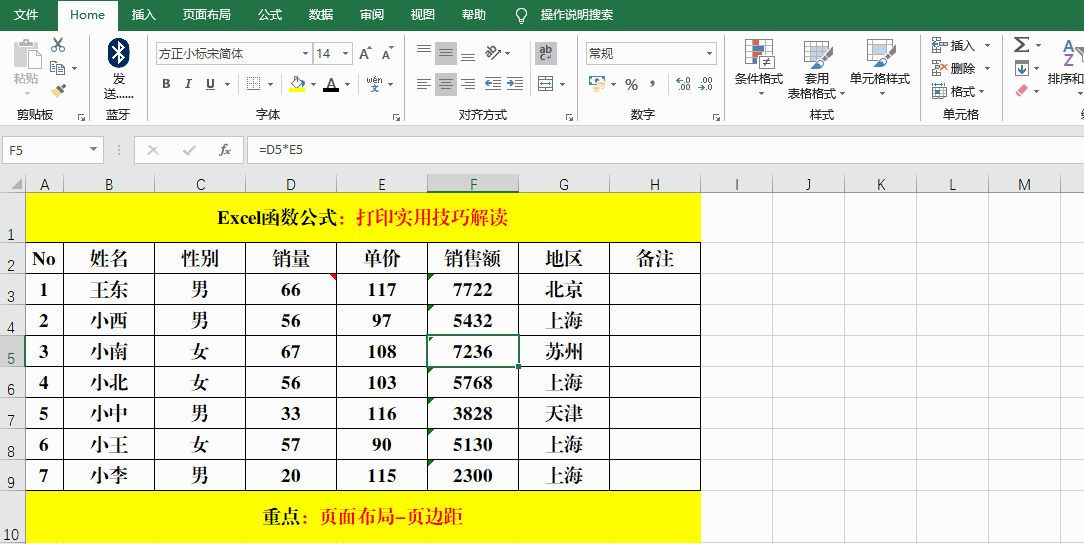Switch to the 公式 tab
Screen dimensions: 1084x544
point(270,15)
